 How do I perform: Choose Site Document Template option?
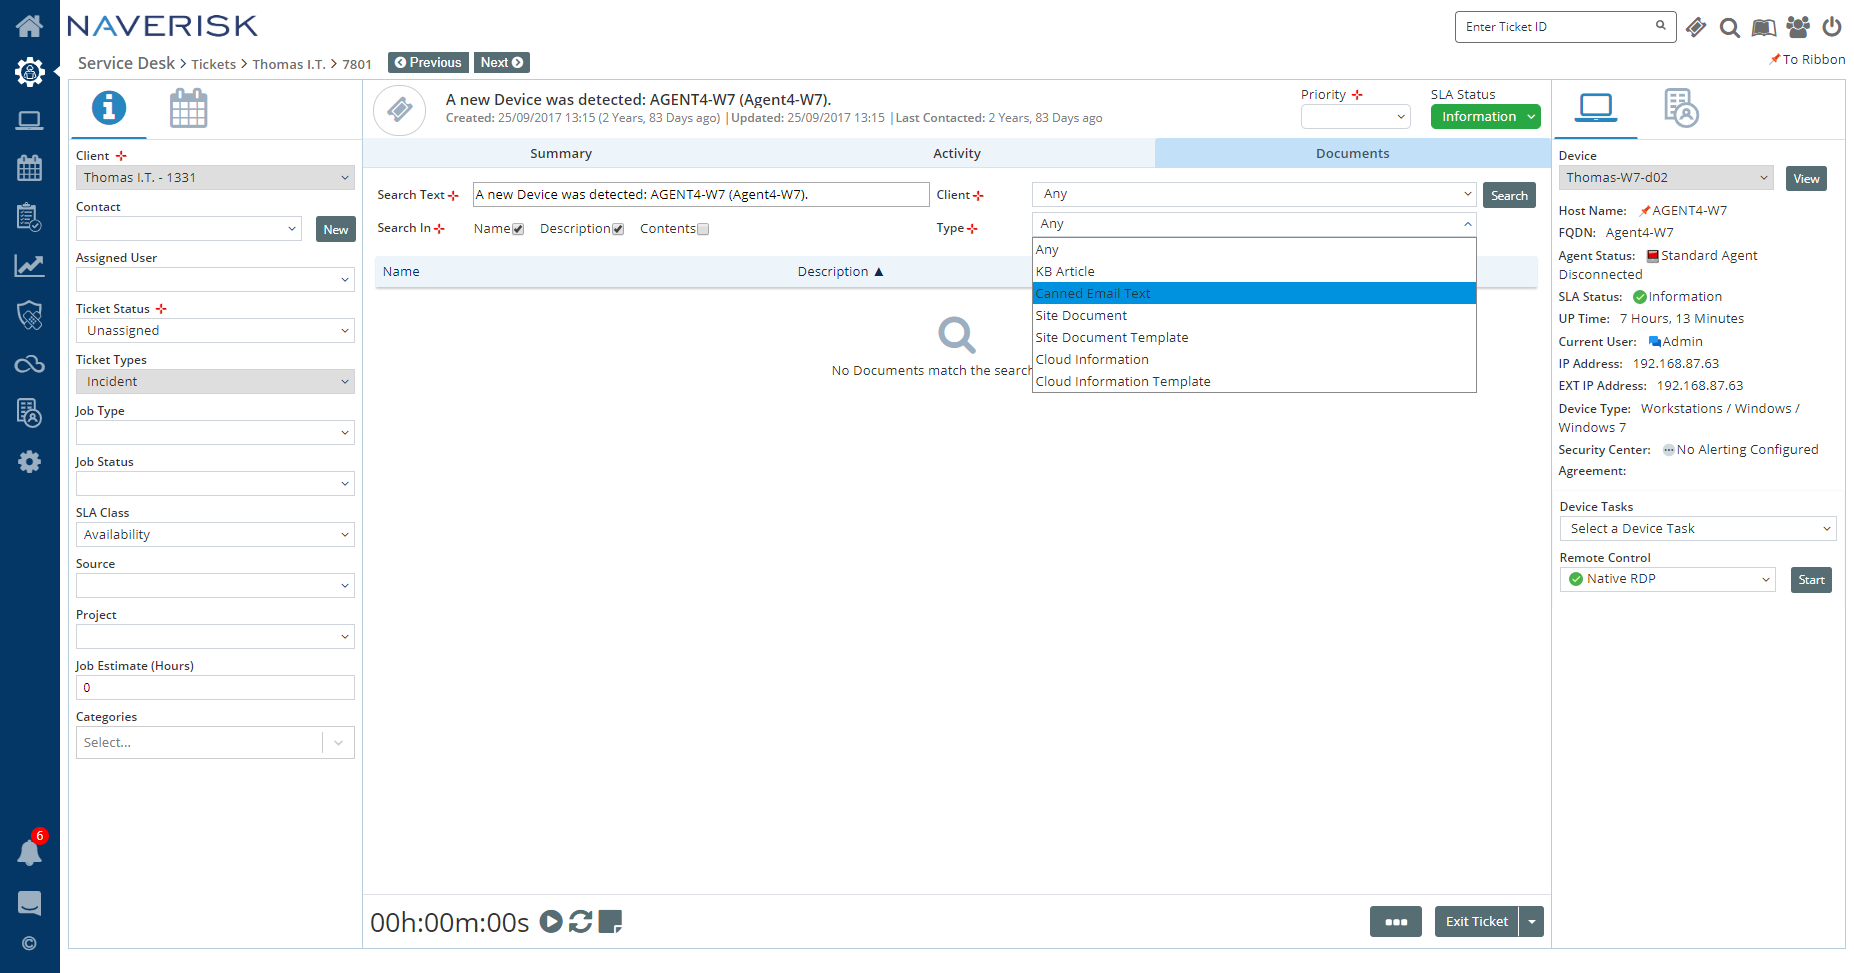(1254, 338)
